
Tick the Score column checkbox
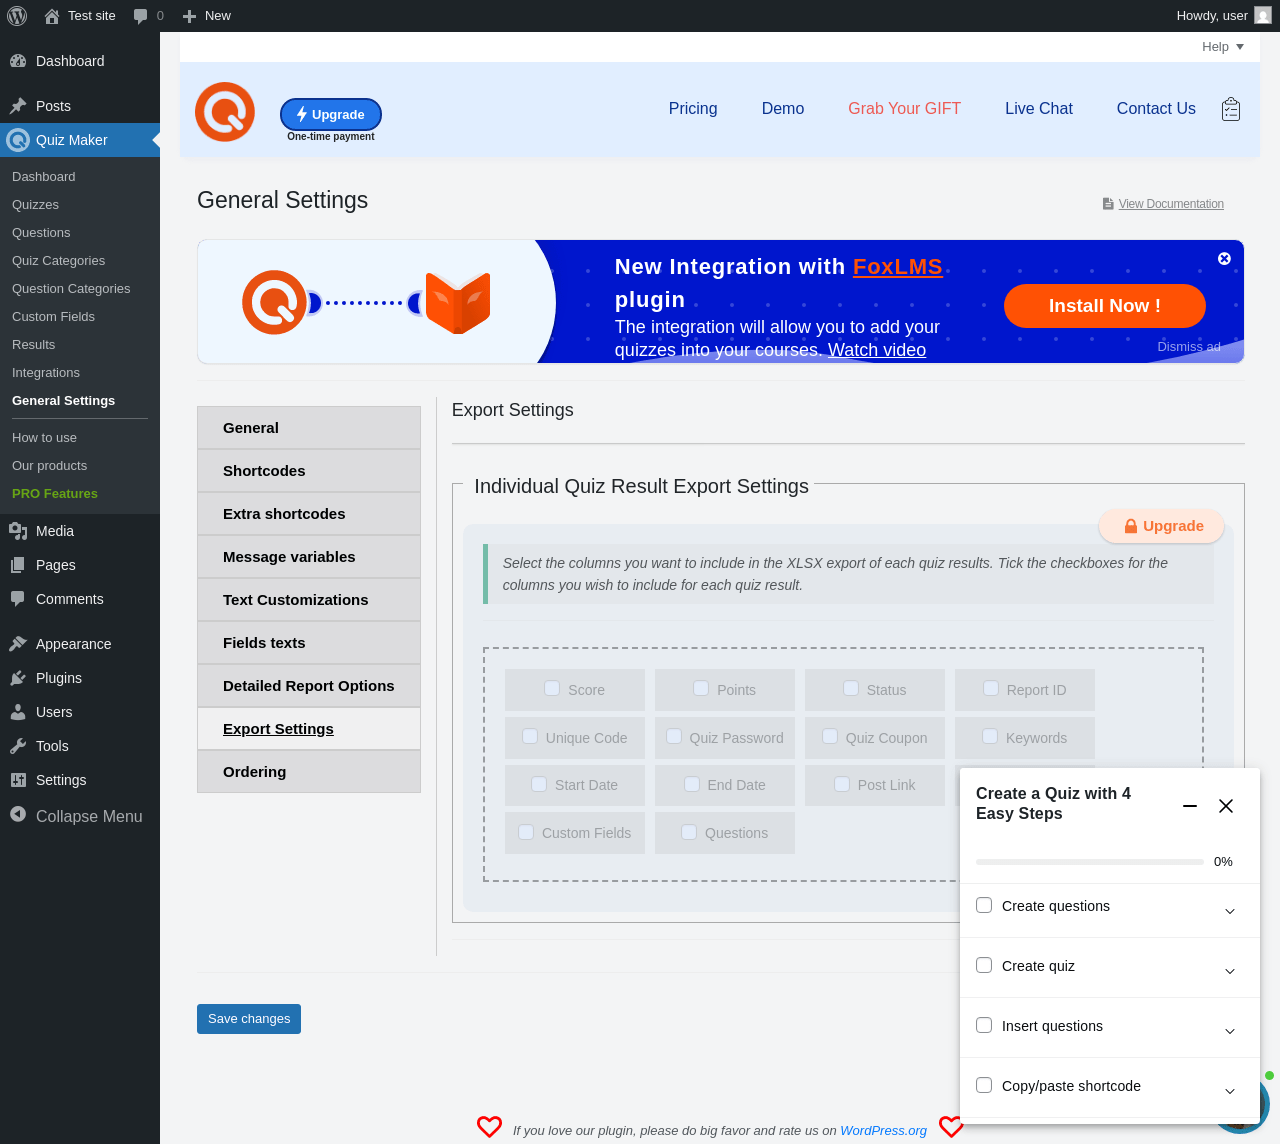pos(552,688)
